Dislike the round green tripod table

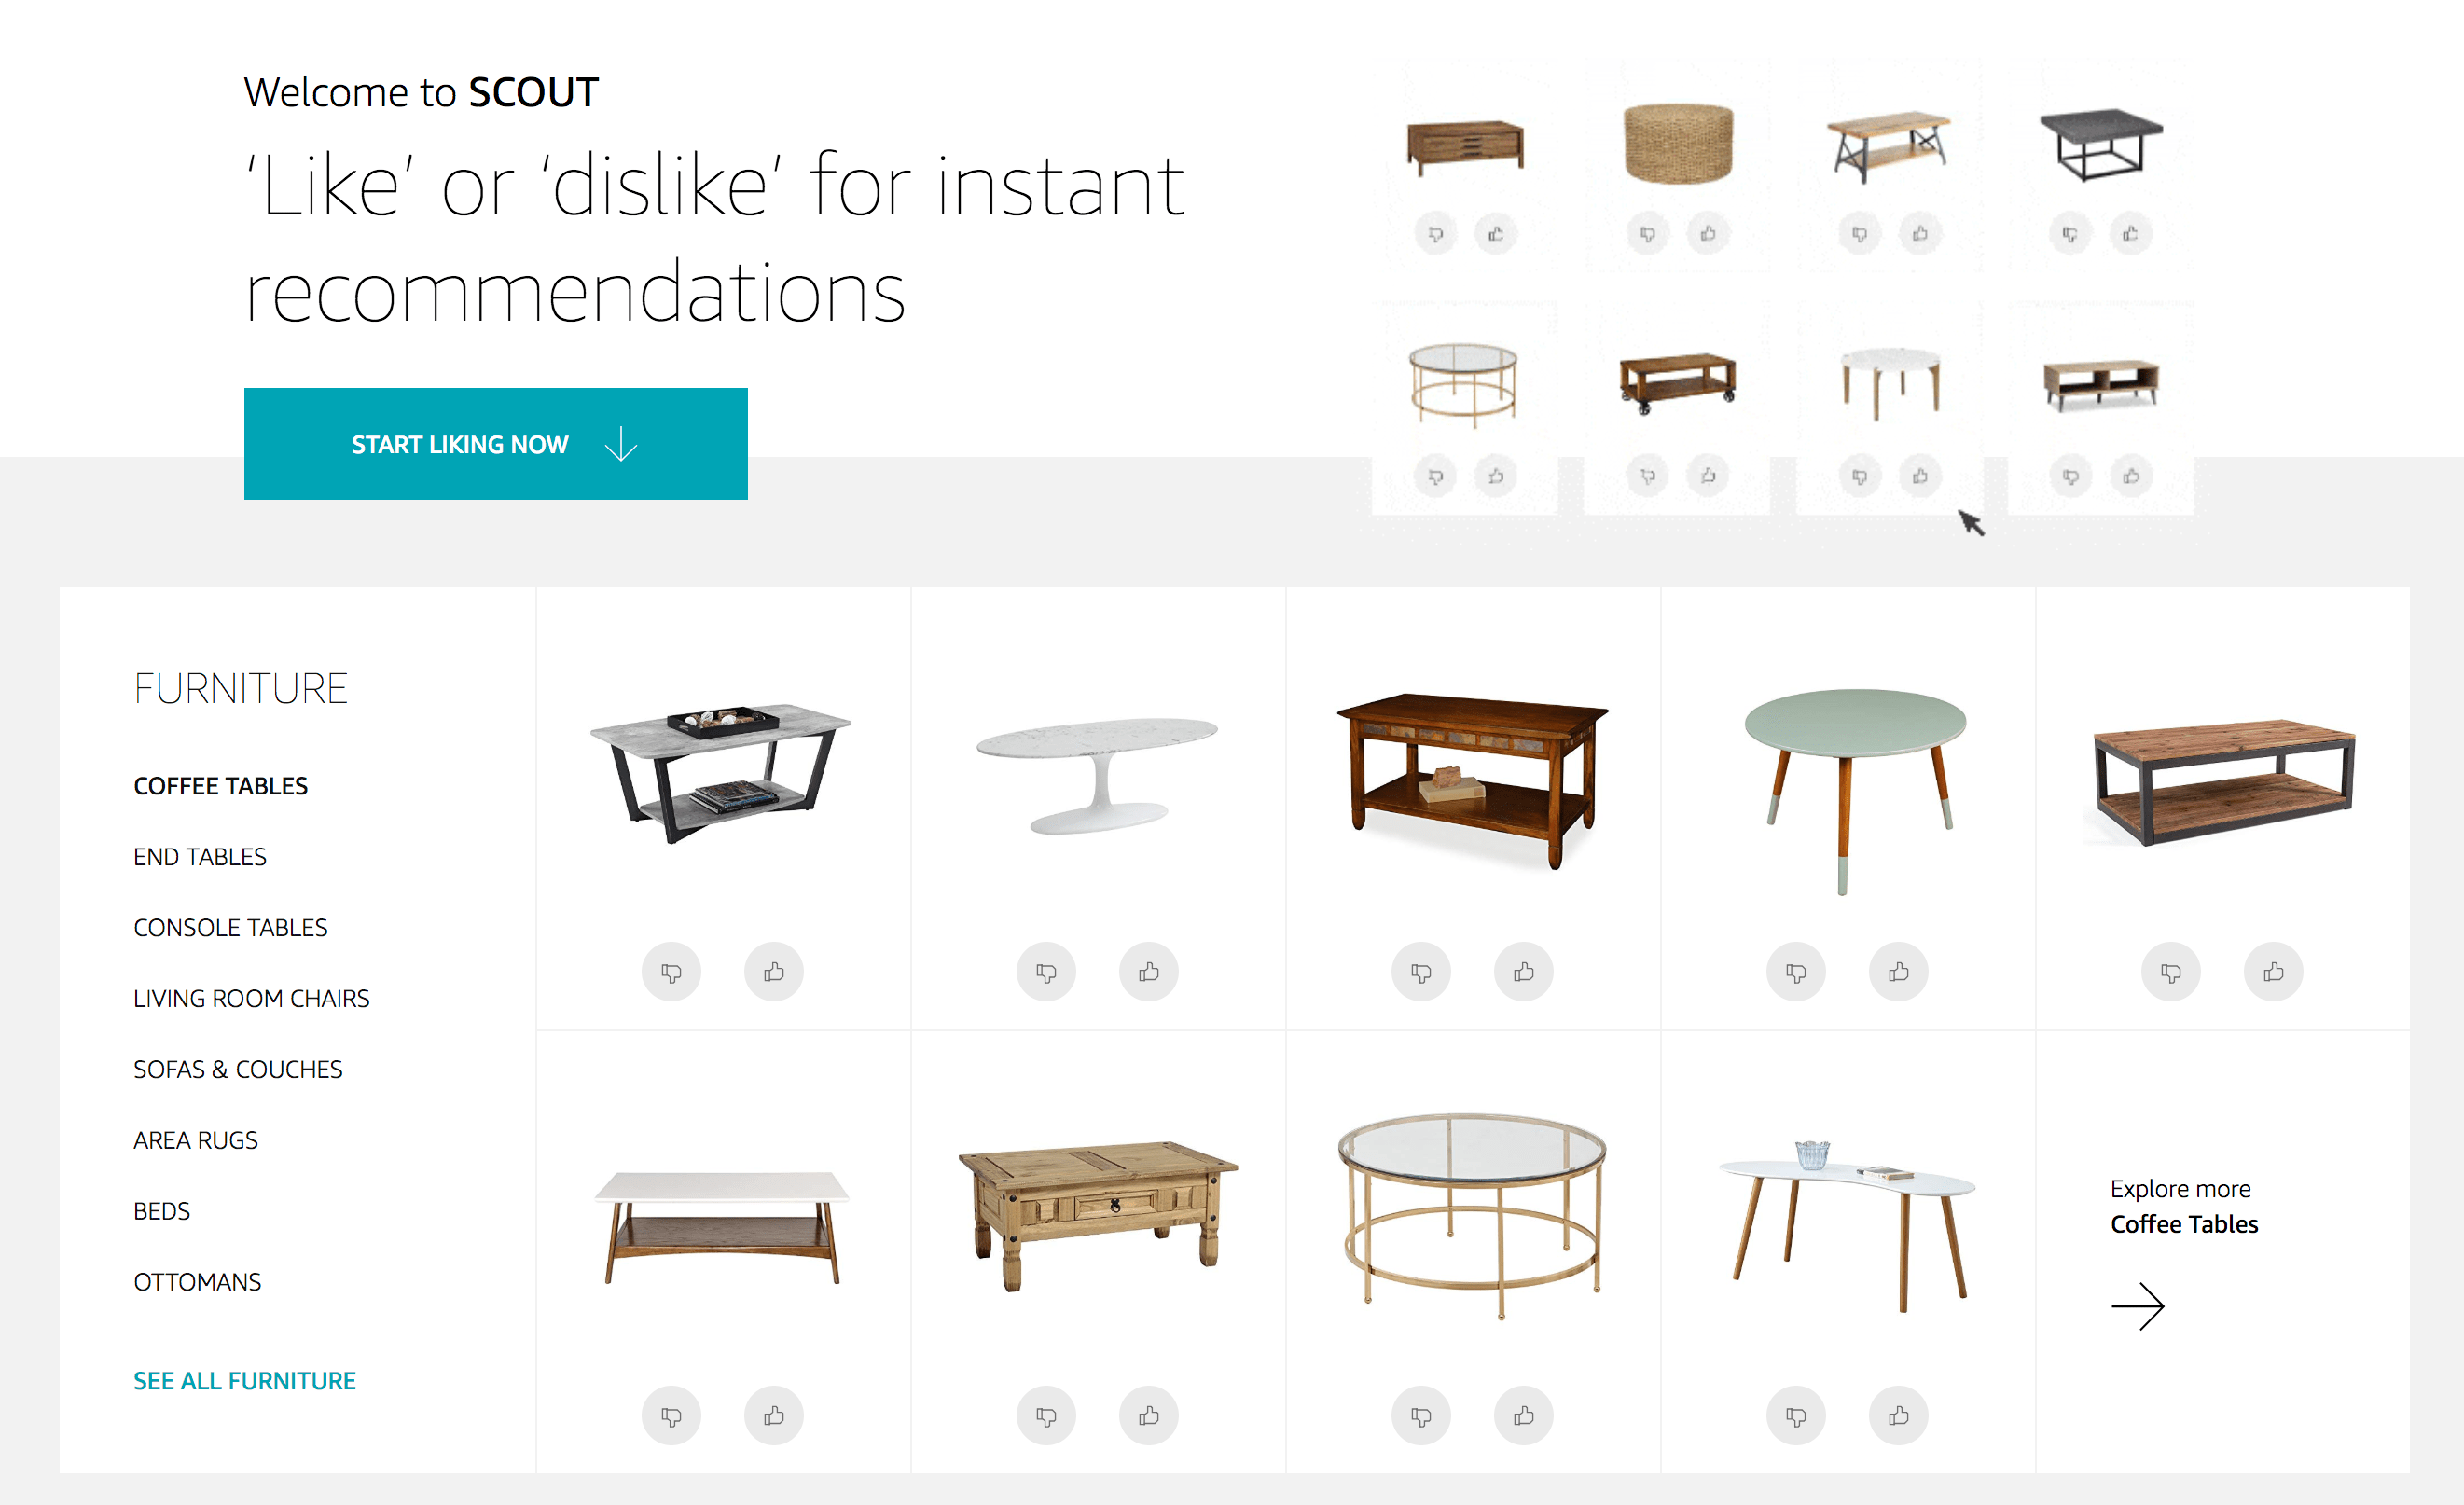click(x=1796, y=971)
